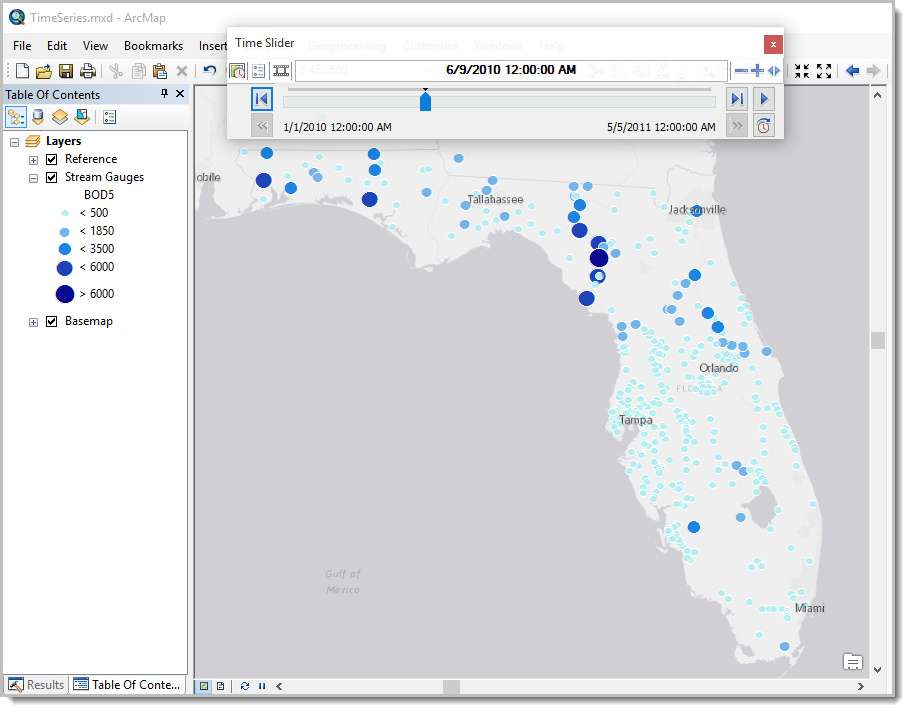Click Export to Video icon
Image resolution: width=910 pixels, height=712 pixels.
281,71
